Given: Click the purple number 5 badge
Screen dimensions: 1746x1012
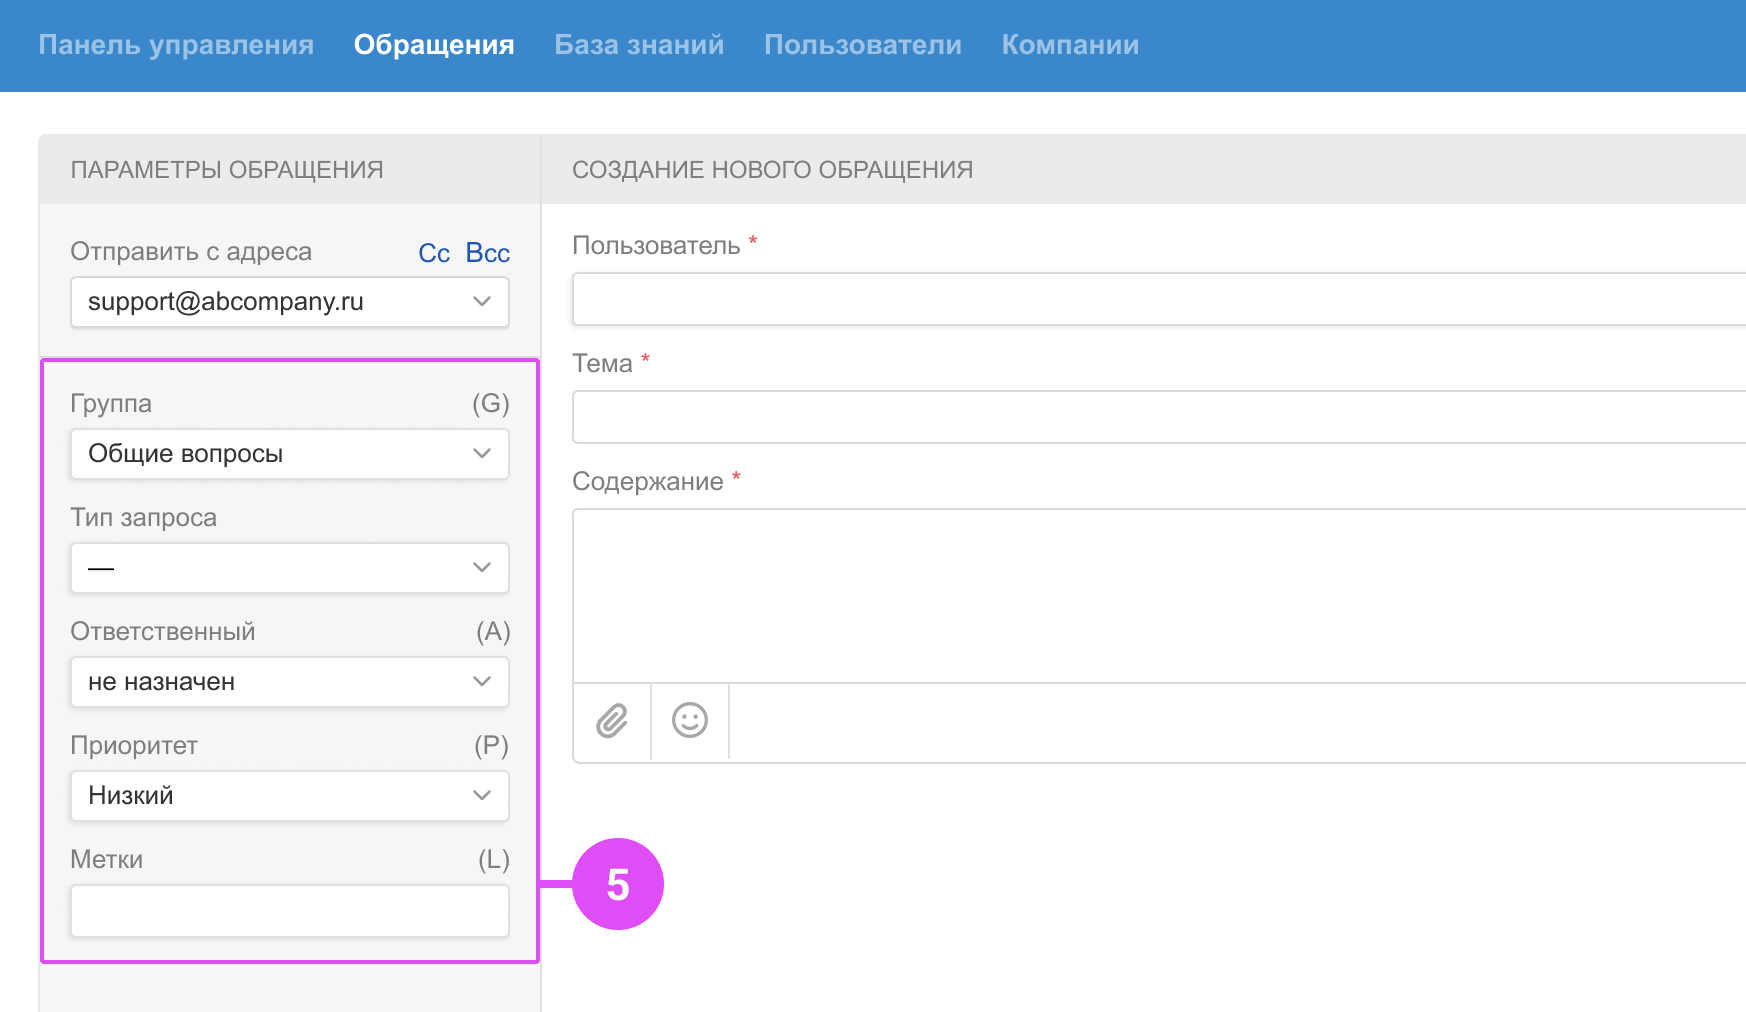Looking at the screenshot, I should 618,884.
